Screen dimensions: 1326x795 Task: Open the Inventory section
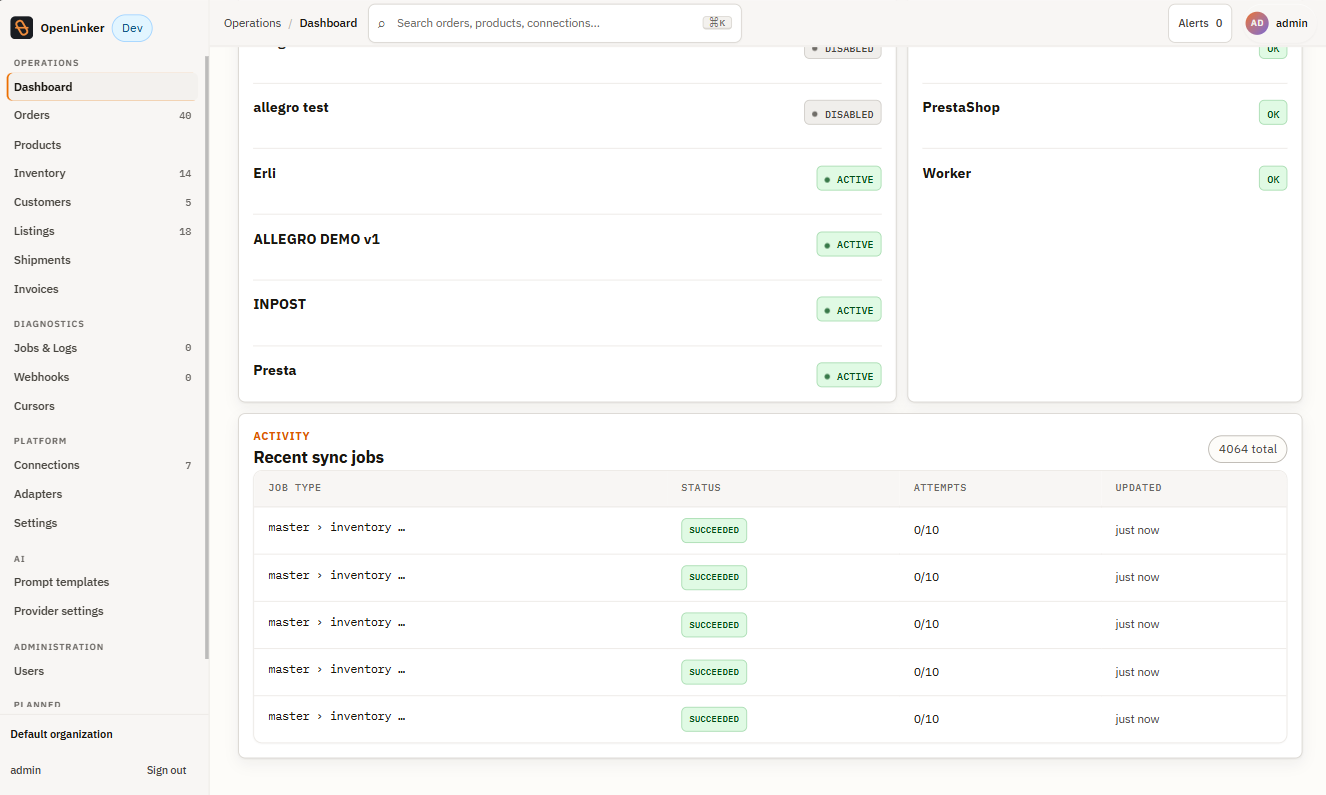click(102, 173)
